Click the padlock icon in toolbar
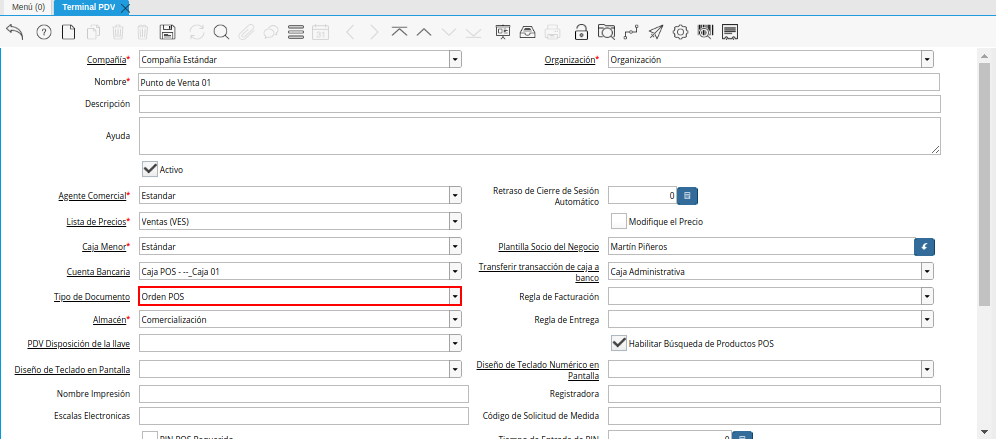This screenshot has width=996, height=439. tap(581, 32)
